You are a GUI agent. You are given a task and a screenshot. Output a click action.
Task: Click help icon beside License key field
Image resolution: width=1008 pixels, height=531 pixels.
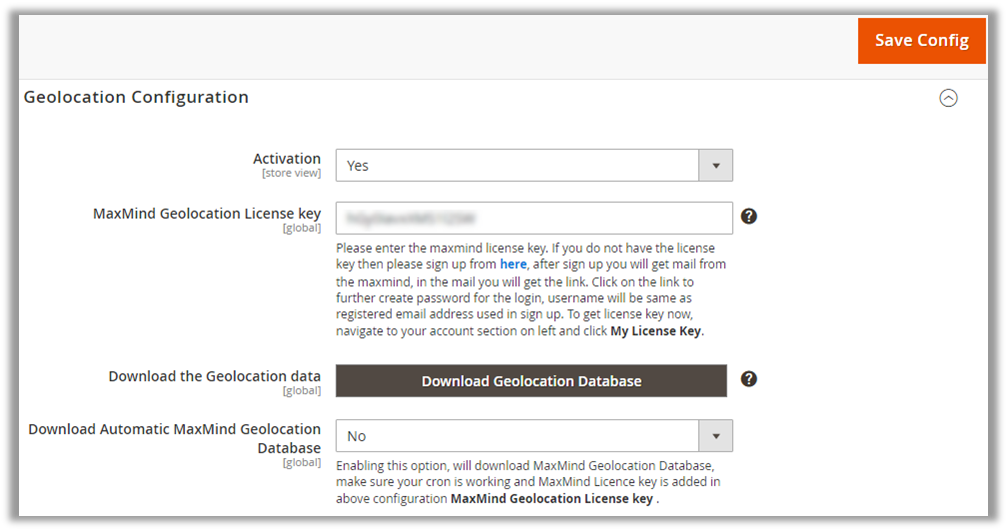pyautogui.click(x=748, y=215)
